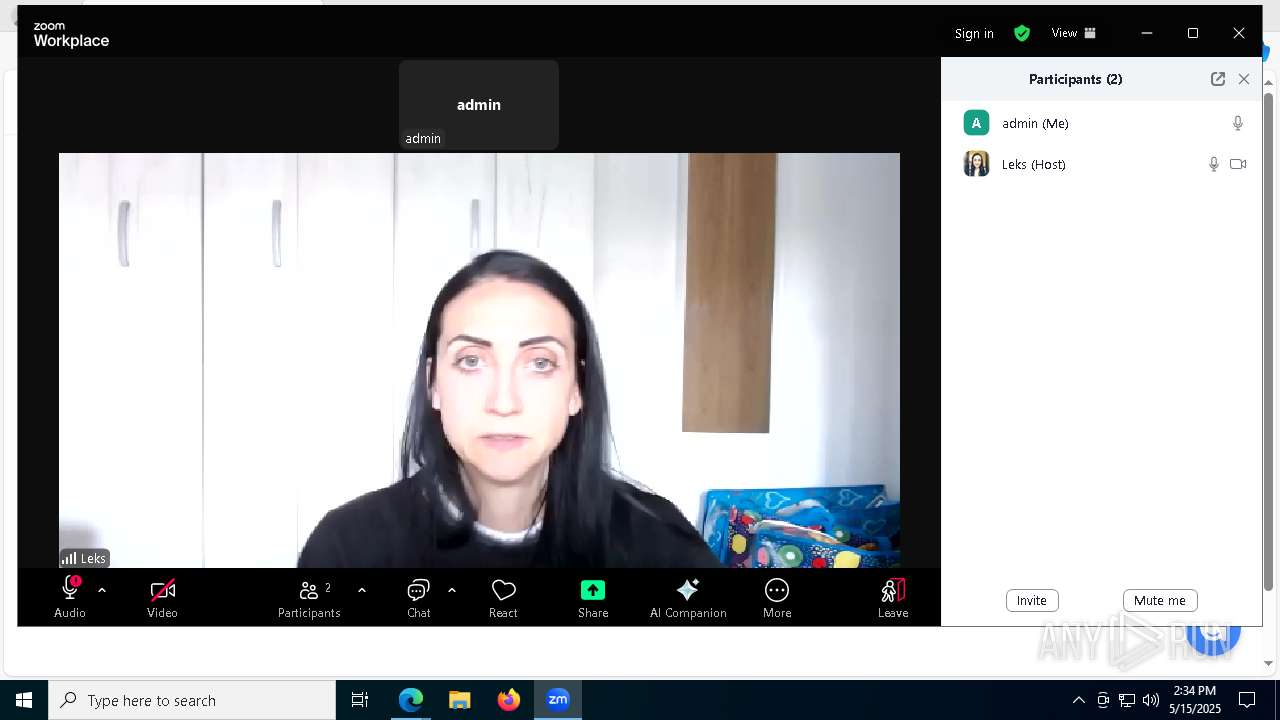Open the green shield encryption info
Image resolution: width=1280 pixels, height=720 pixels.
1022,33
